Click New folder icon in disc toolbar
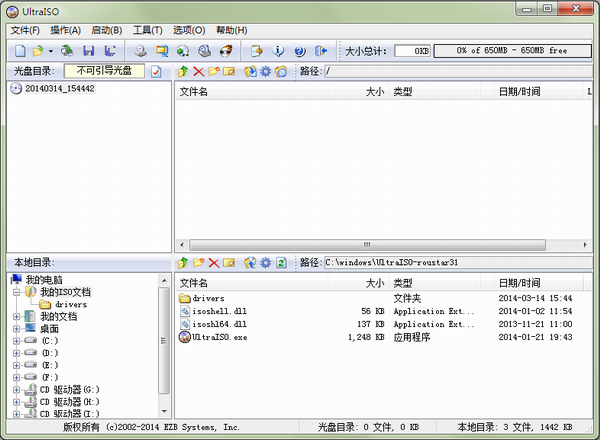 (x=214, y=71)
